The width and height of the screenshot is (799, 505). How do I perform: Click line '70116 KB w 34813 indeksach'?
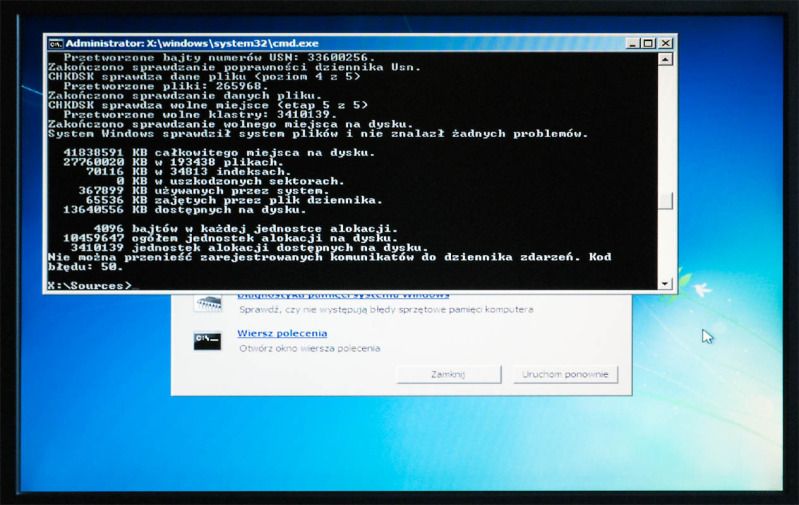coord(189,171)
